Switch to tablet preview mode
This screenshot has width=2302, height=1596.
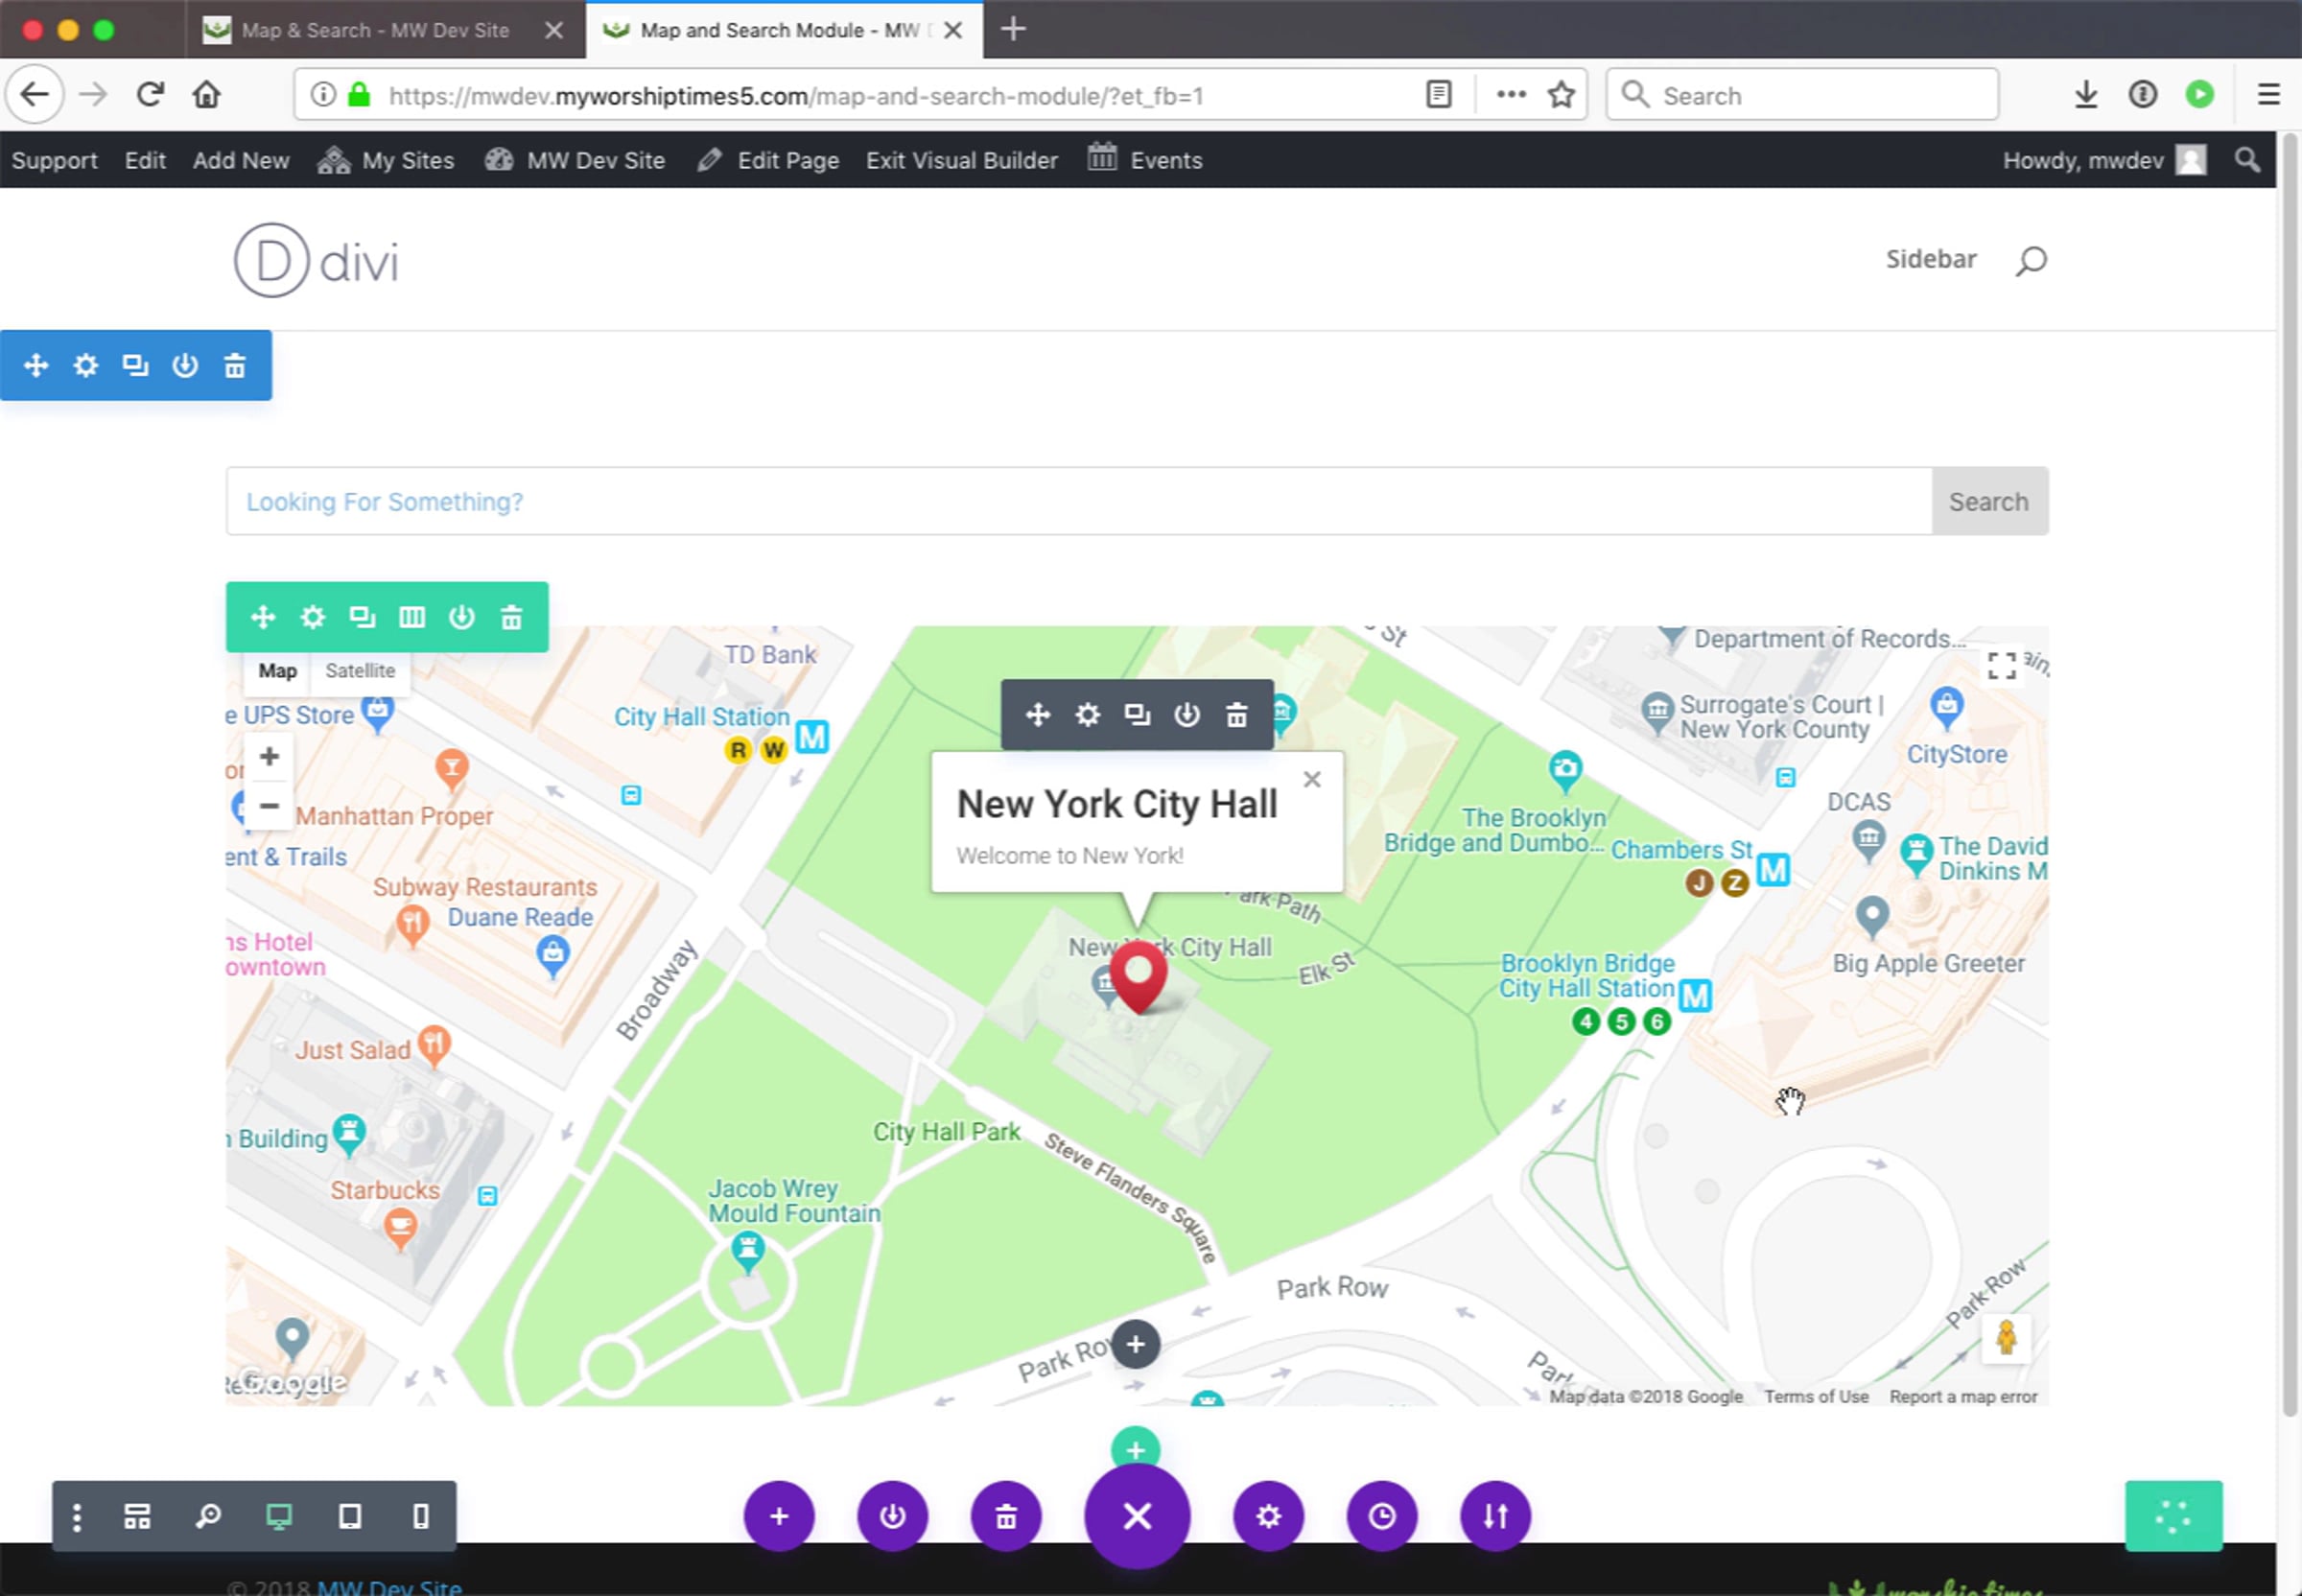[349, 1517]
